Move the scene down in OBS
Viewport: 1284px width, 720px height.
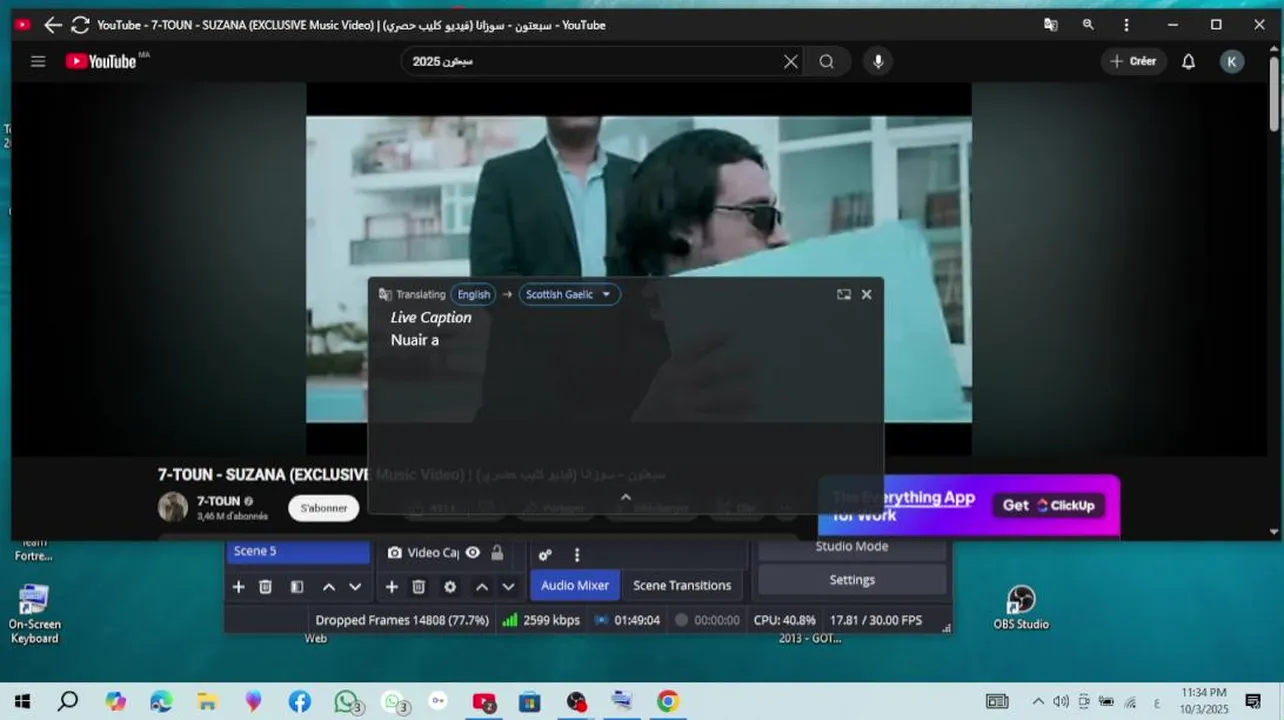355,587
